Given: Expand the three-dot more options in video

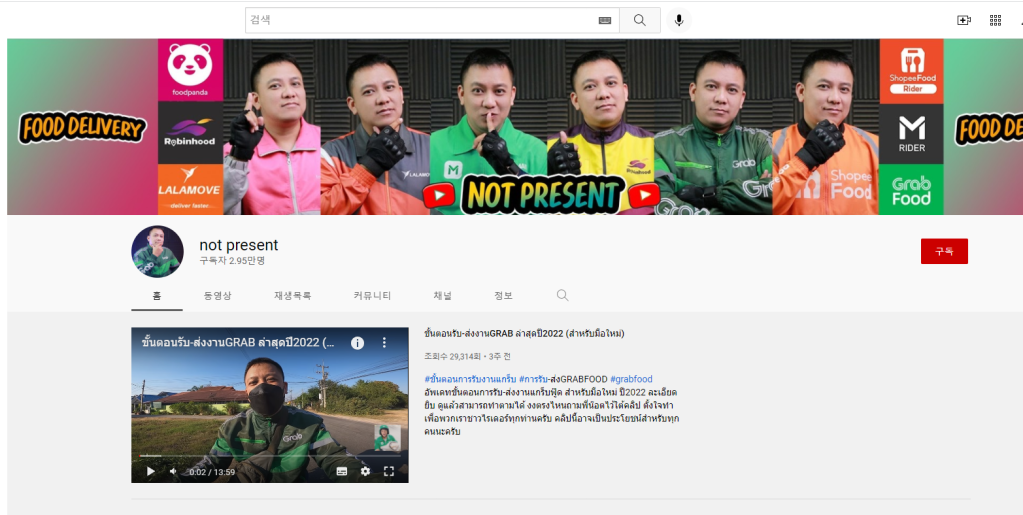Looking at the screenshot, I should click(384, 342).
